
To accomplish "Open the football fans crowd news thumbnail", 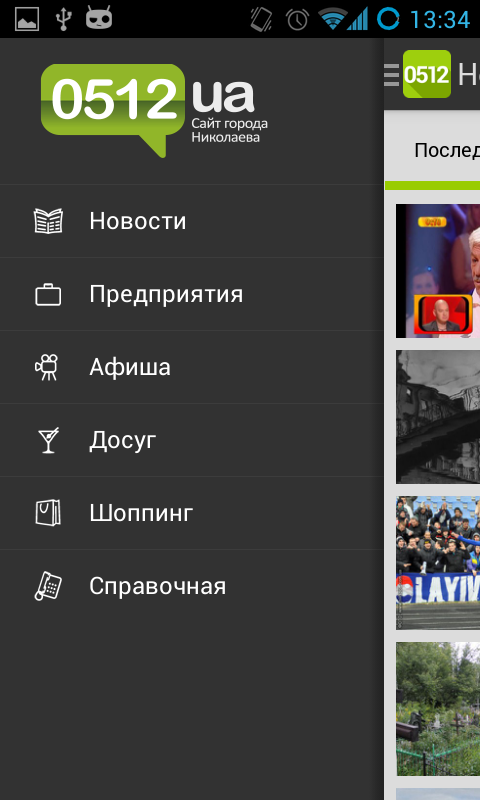I will coord(438,563).
